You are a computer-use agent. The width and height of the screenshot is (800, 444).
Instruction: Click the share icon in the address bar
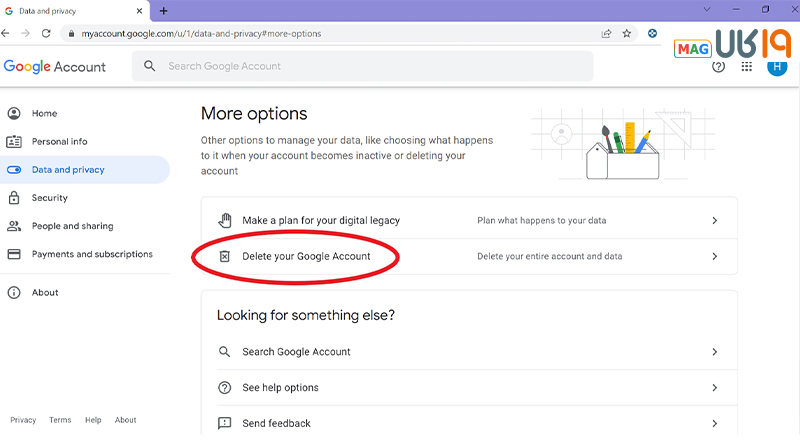606,34
